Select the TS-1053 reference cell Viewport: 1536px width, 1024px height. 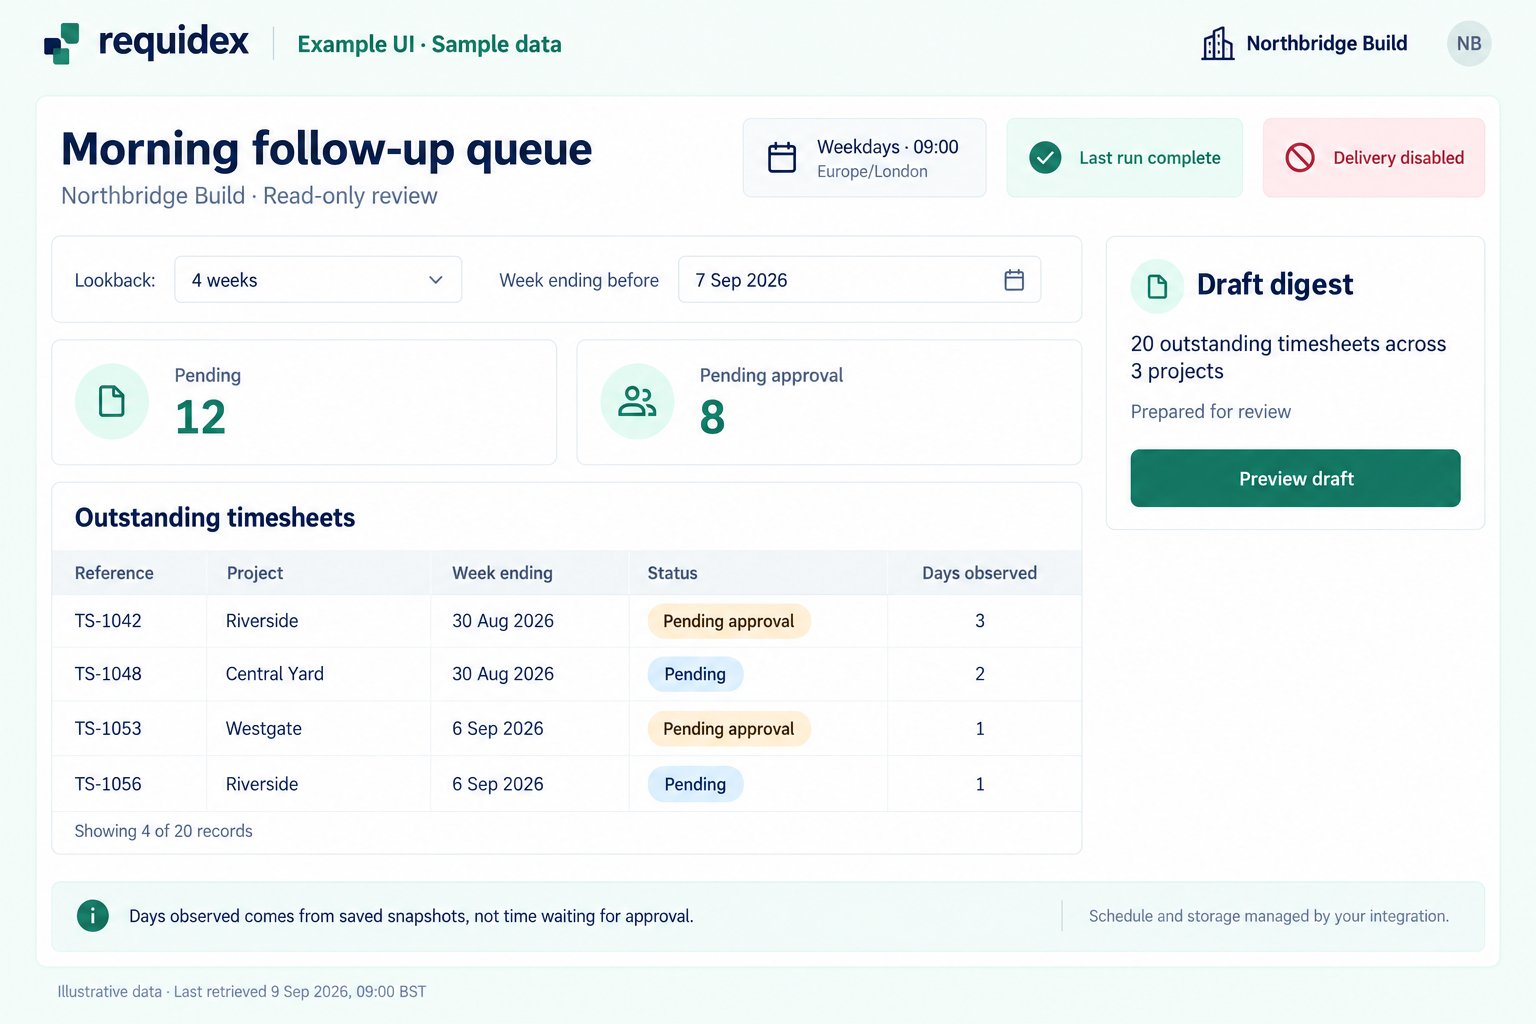(108, 729)
